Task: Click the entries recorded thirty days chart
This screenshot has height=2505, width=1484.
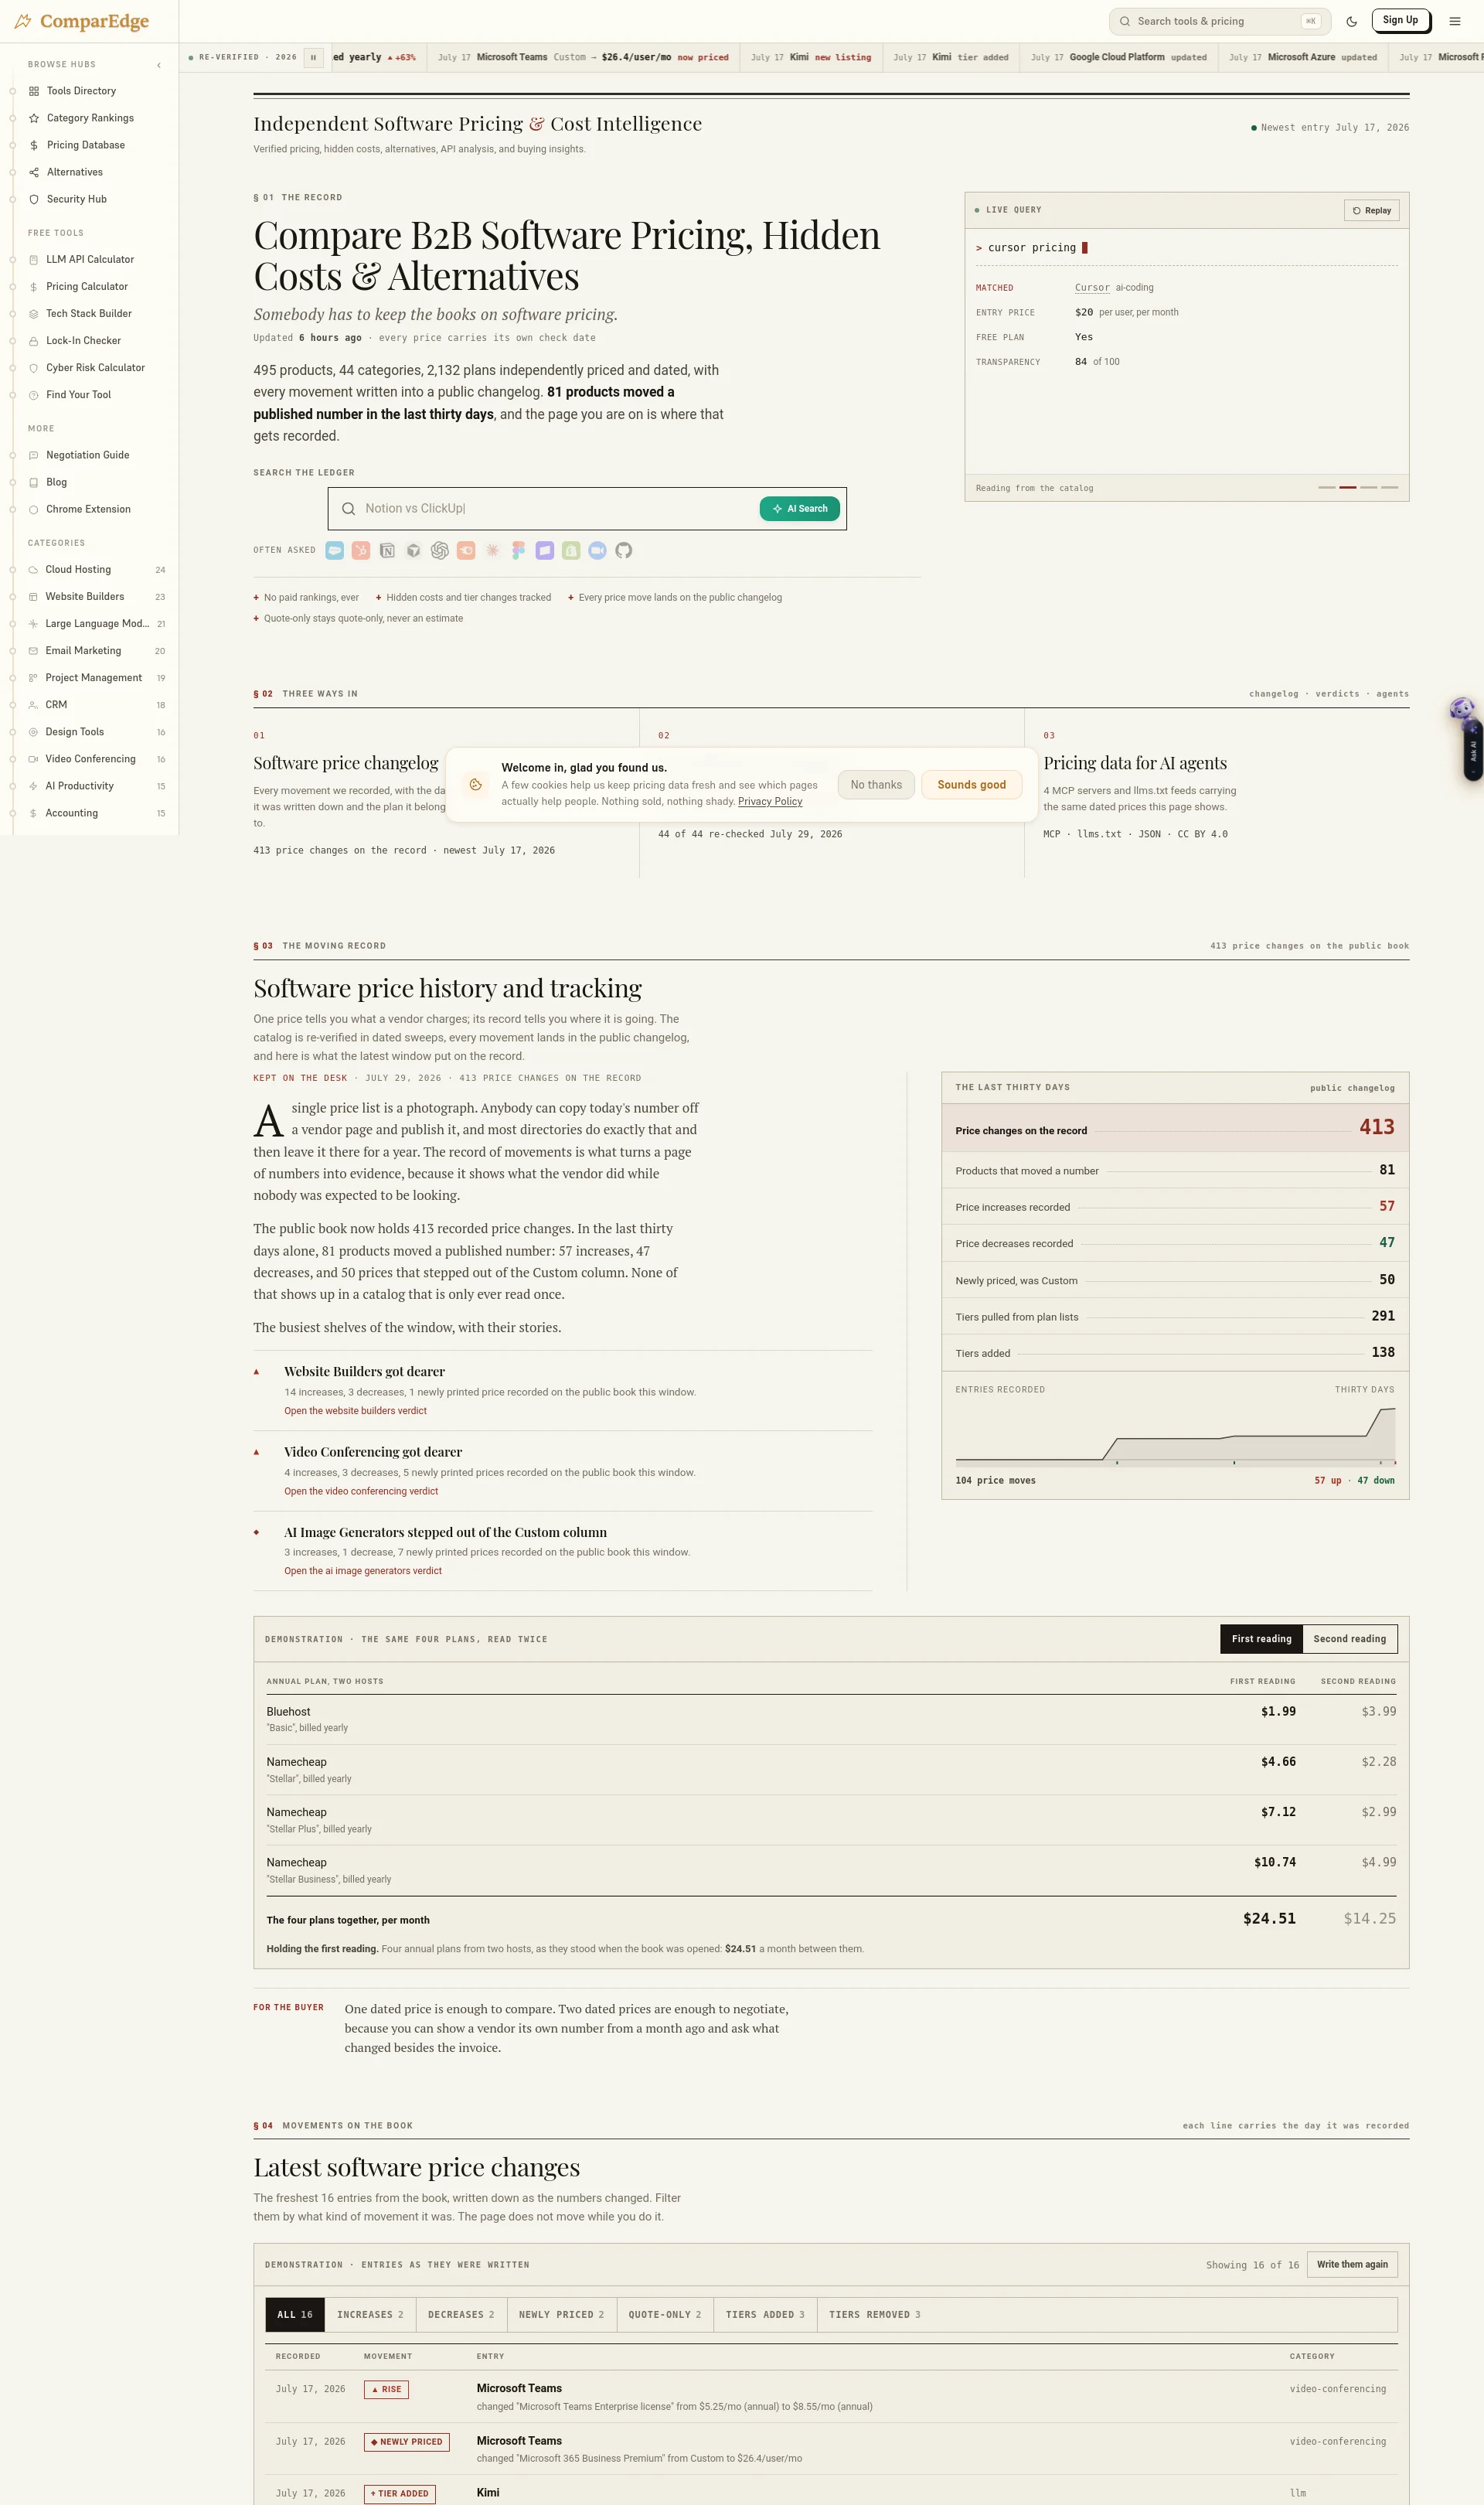Action: pyautogui.click(x=1175, y=1435)
